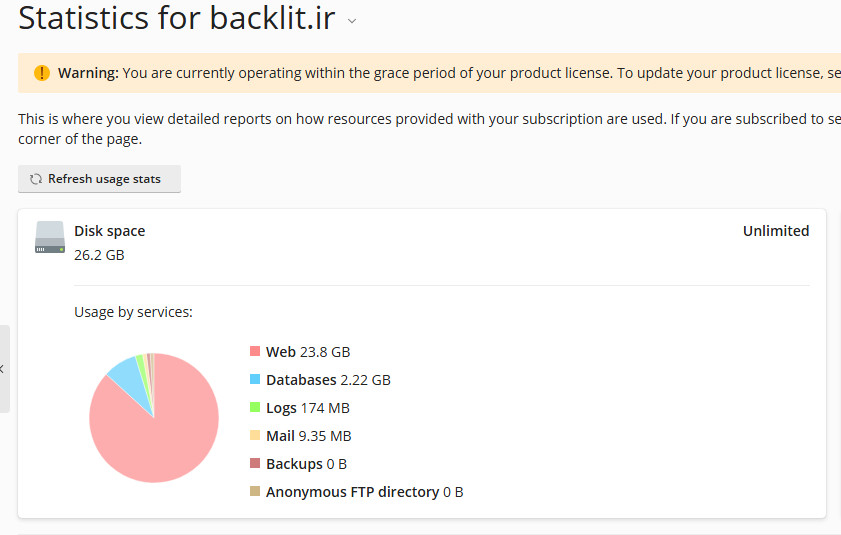The width and height of the screenshot is (841, 535).
Task: Click the green Logs legend swatch
Action: [255, 408]
